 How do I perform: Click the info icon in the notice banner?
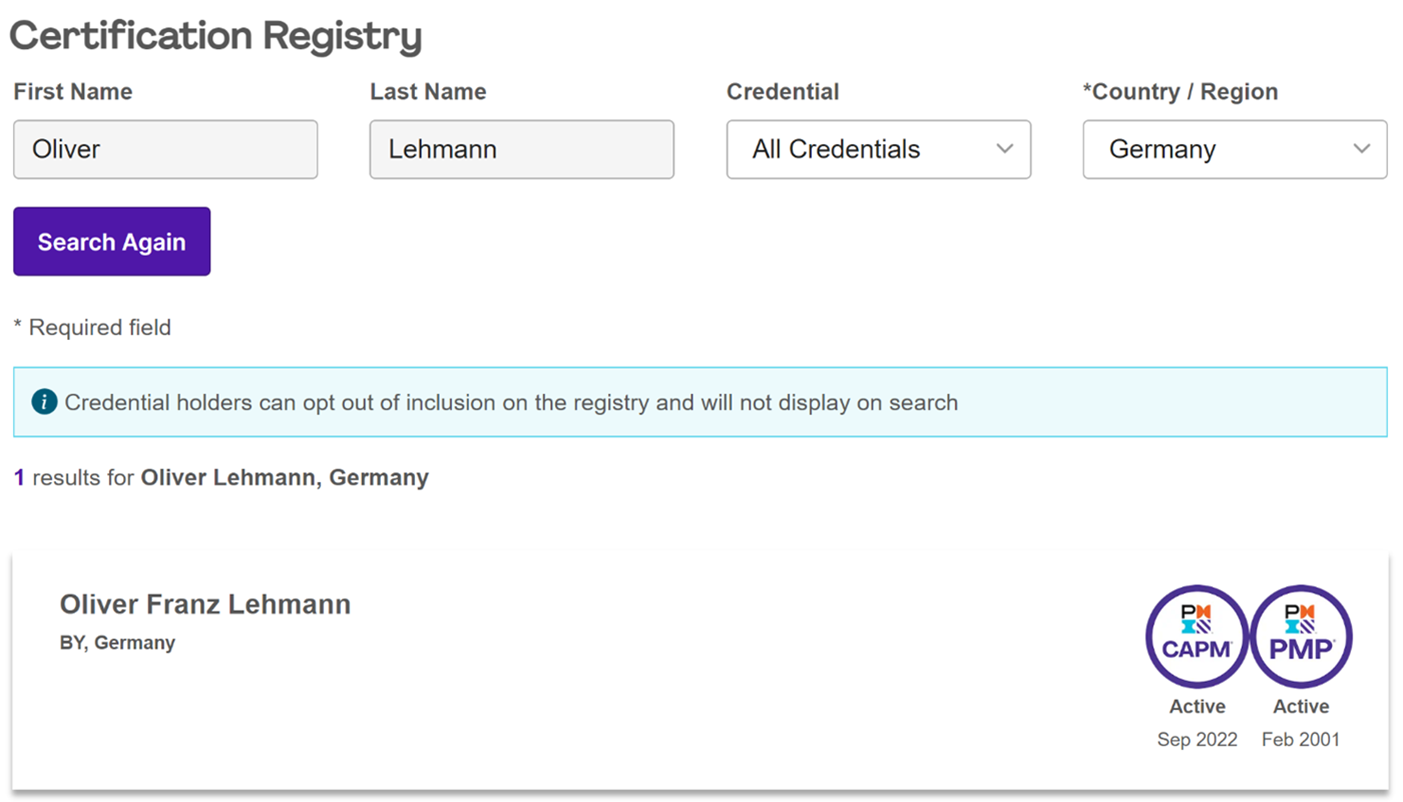coord(44,402)
